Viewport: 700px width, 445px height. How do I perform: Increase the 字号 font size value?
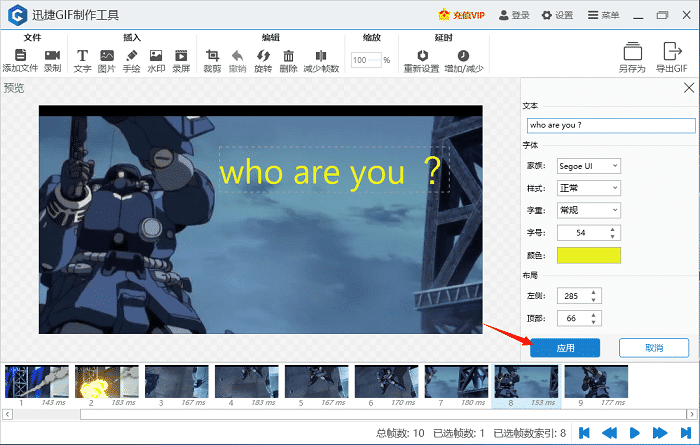tap(612, 229)
